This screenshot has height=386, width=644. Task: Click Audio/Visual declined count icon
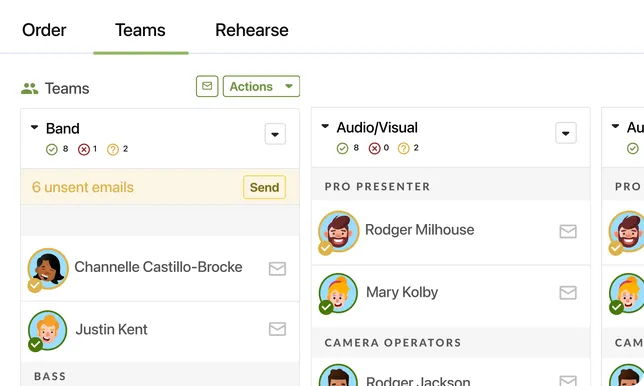[x=374, y=148]
